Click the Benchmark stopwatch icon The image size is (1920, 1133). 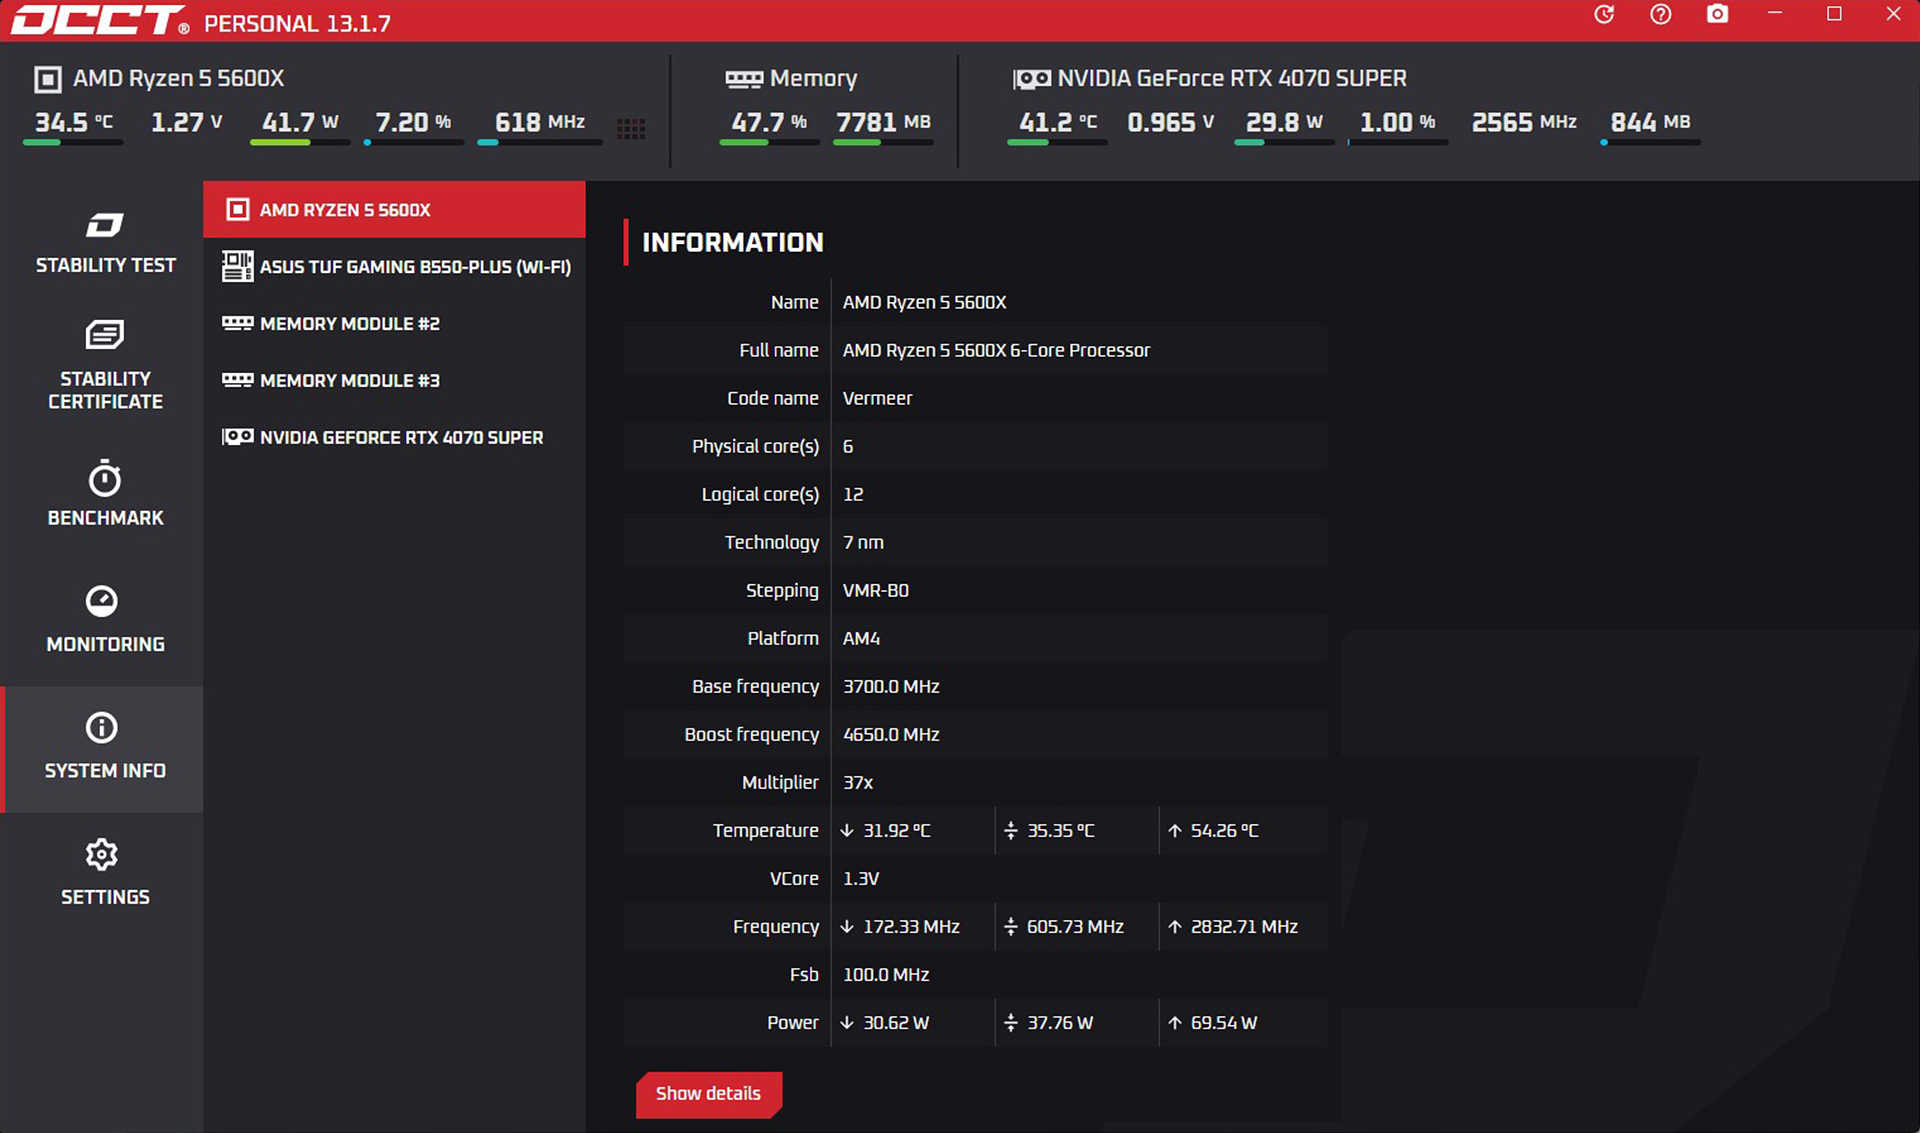point(104,480)
